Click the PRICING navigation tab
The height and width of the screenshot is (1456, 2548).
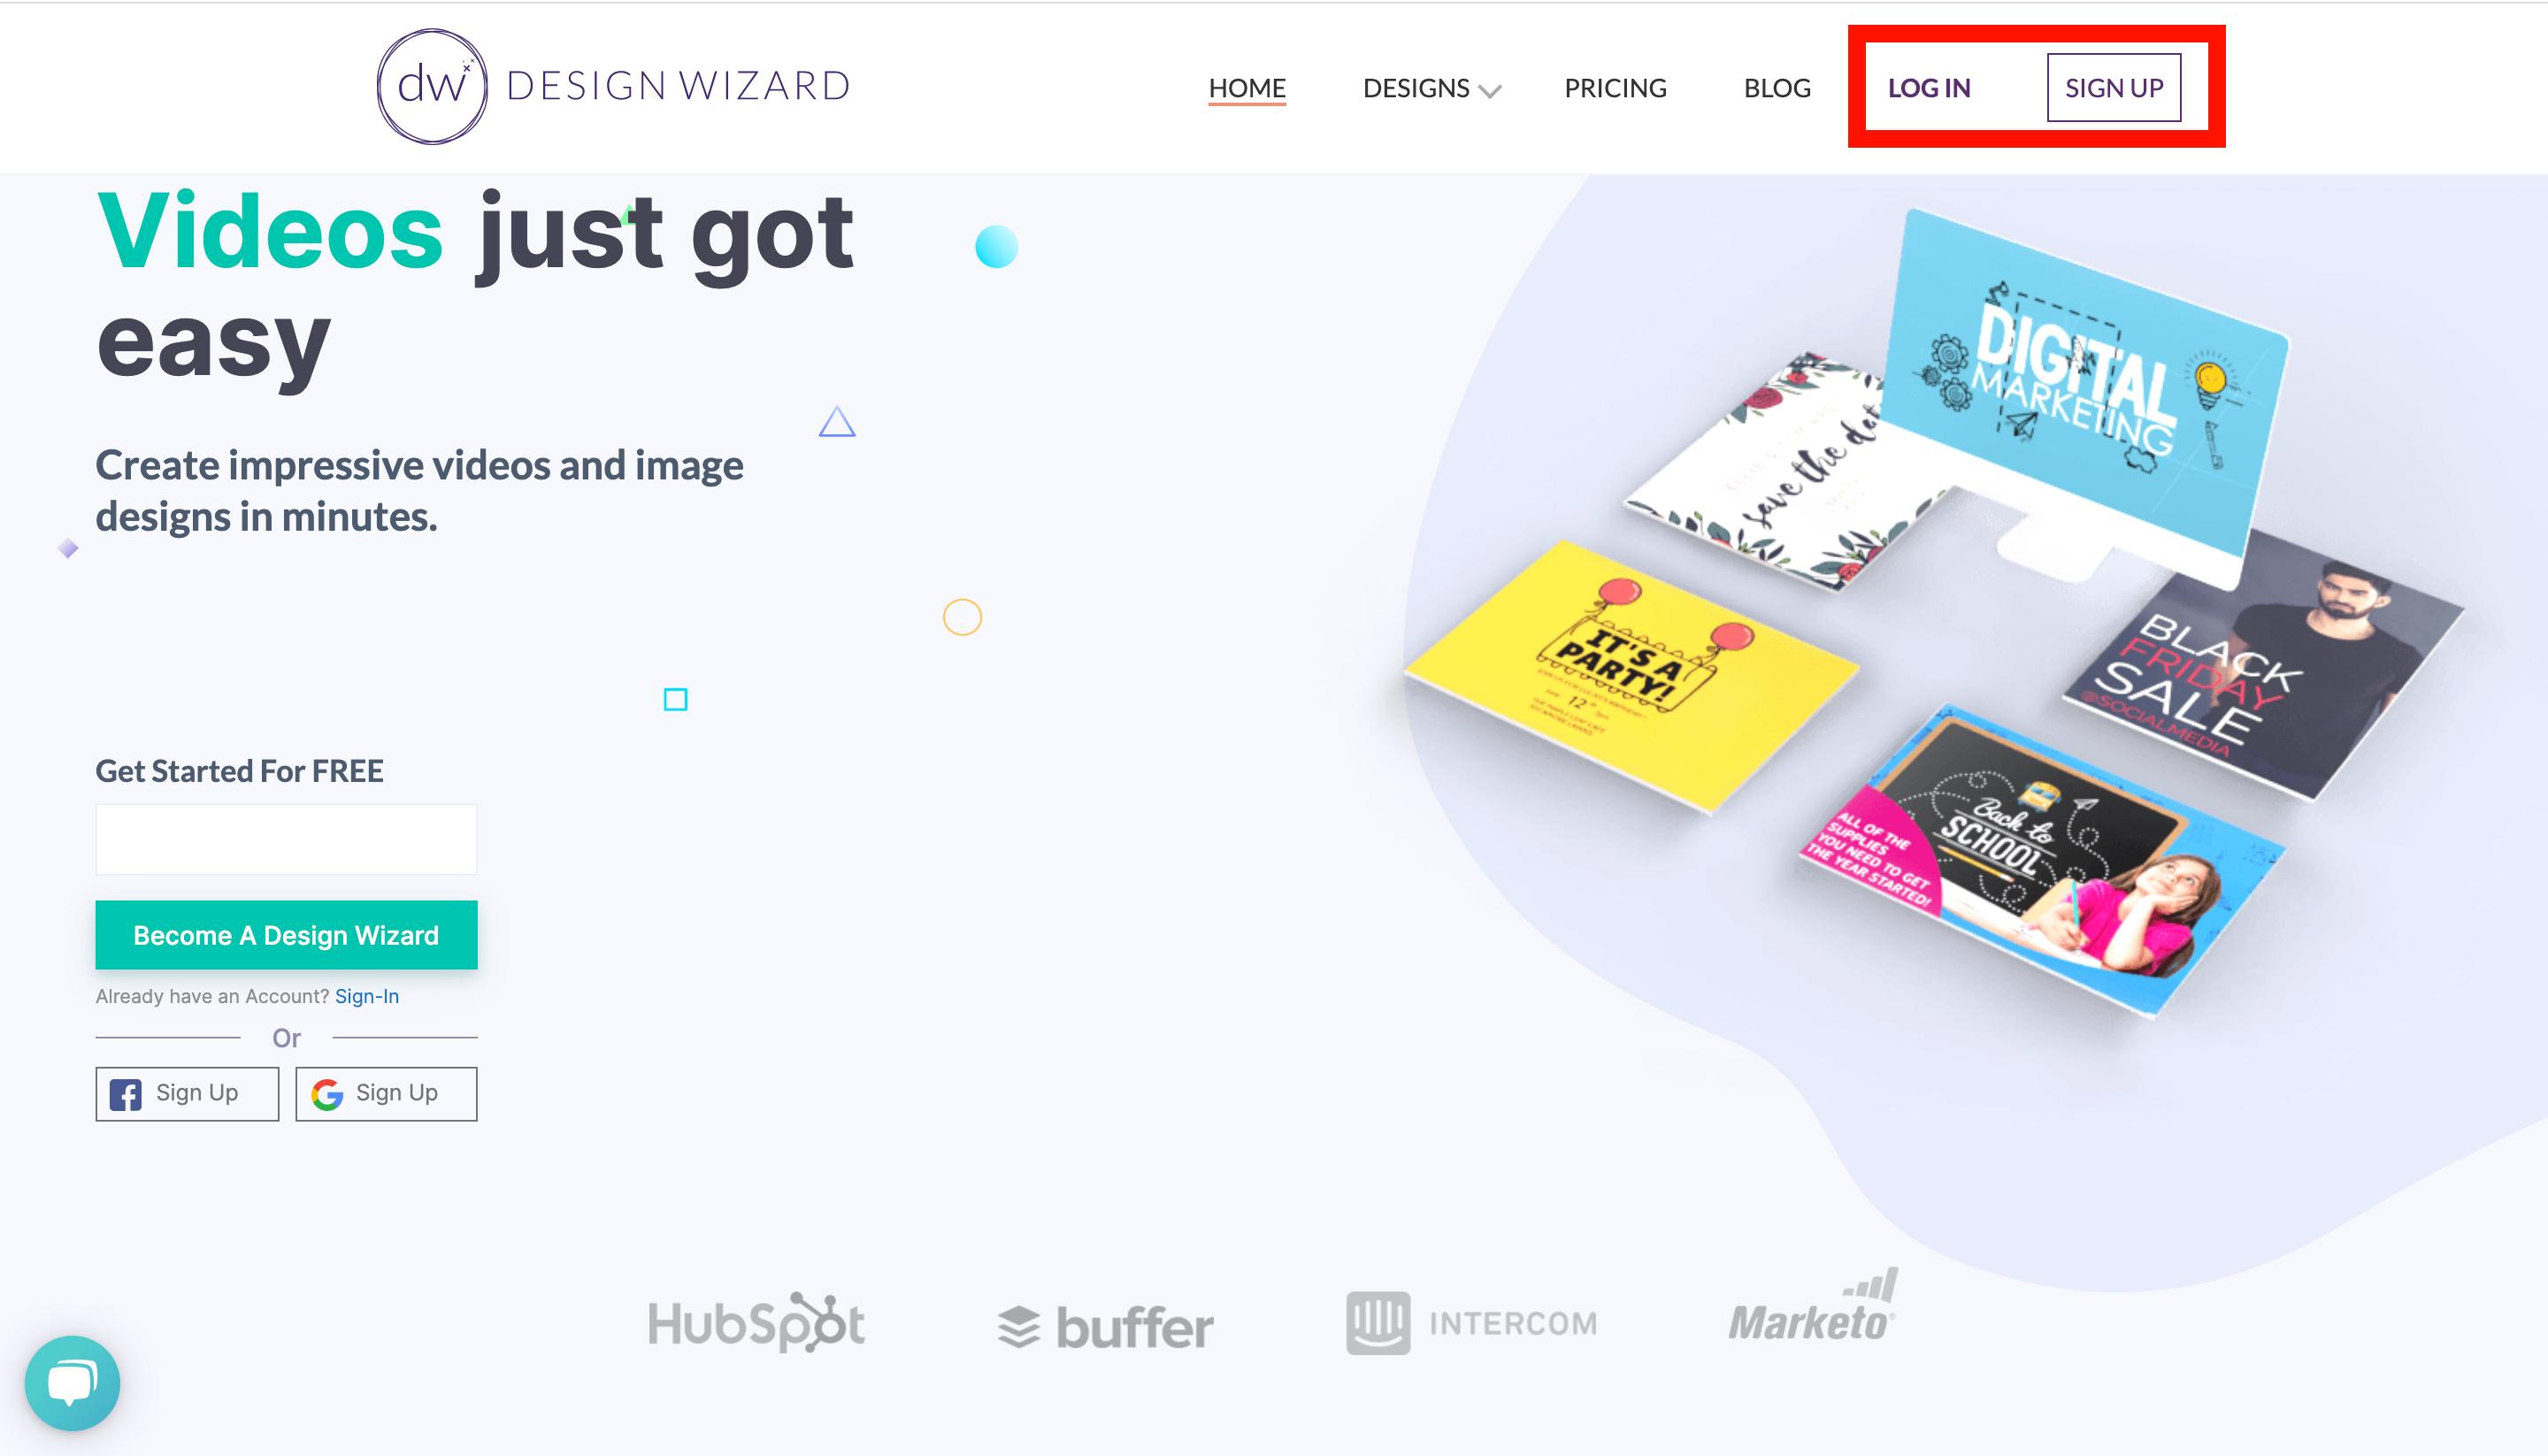(1614, 86)
